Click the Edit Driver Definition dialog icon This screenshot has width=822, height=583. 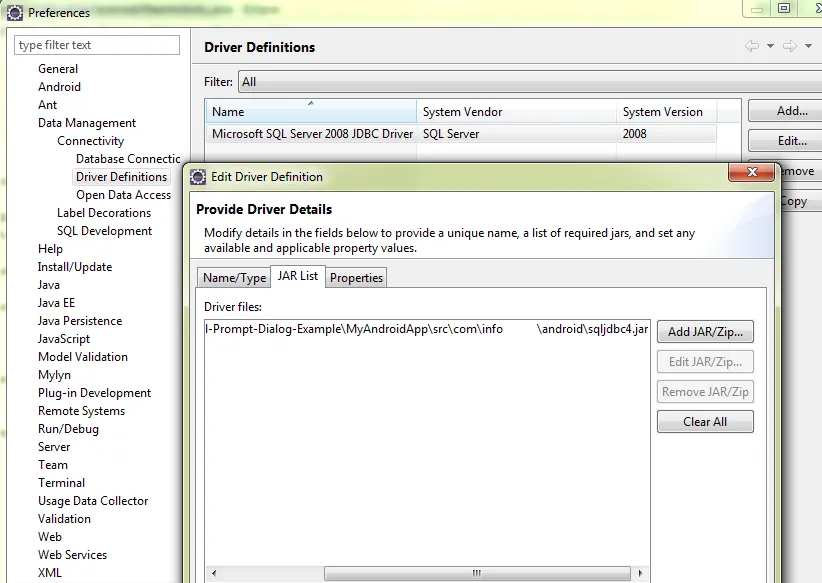tap(199, 177)
